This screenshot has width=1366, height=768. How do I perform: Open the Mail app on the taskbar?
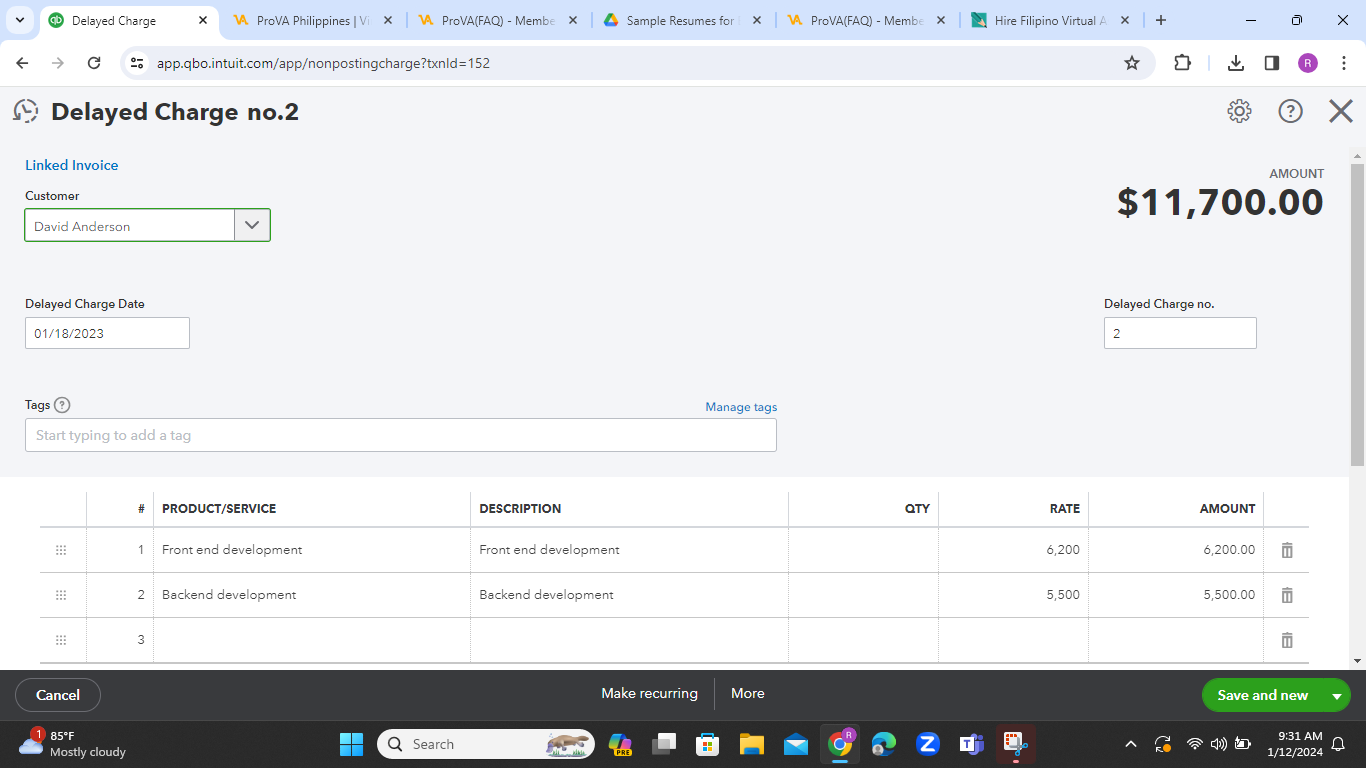click(x=796, y=744)
